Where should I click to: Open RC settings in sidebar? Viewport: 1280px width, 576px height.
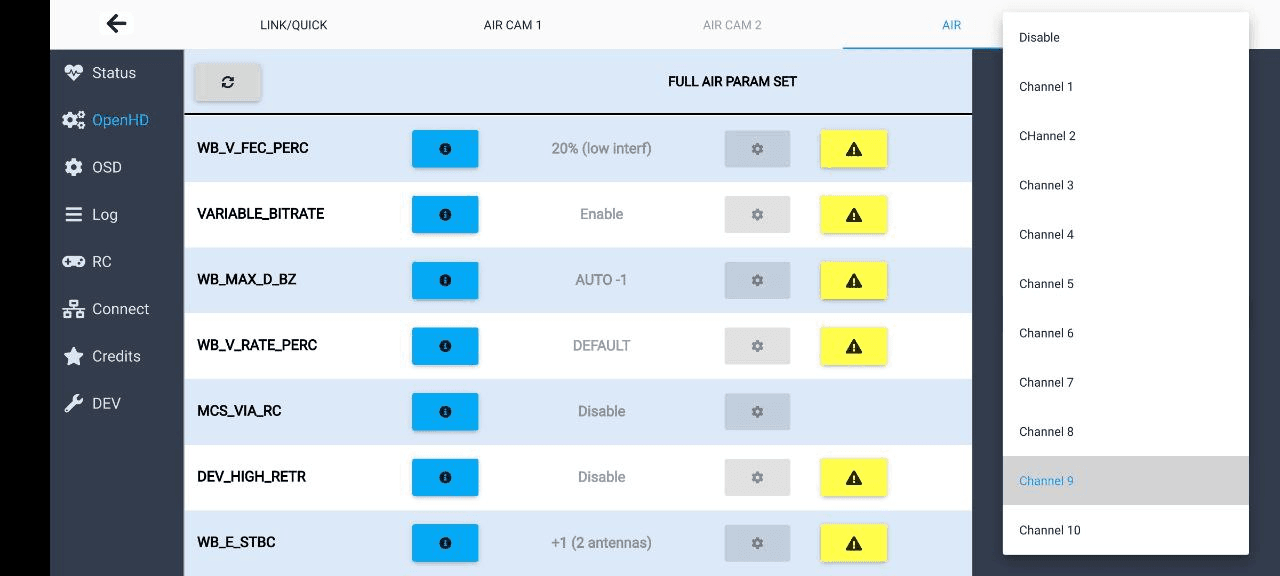pos(101,262)
